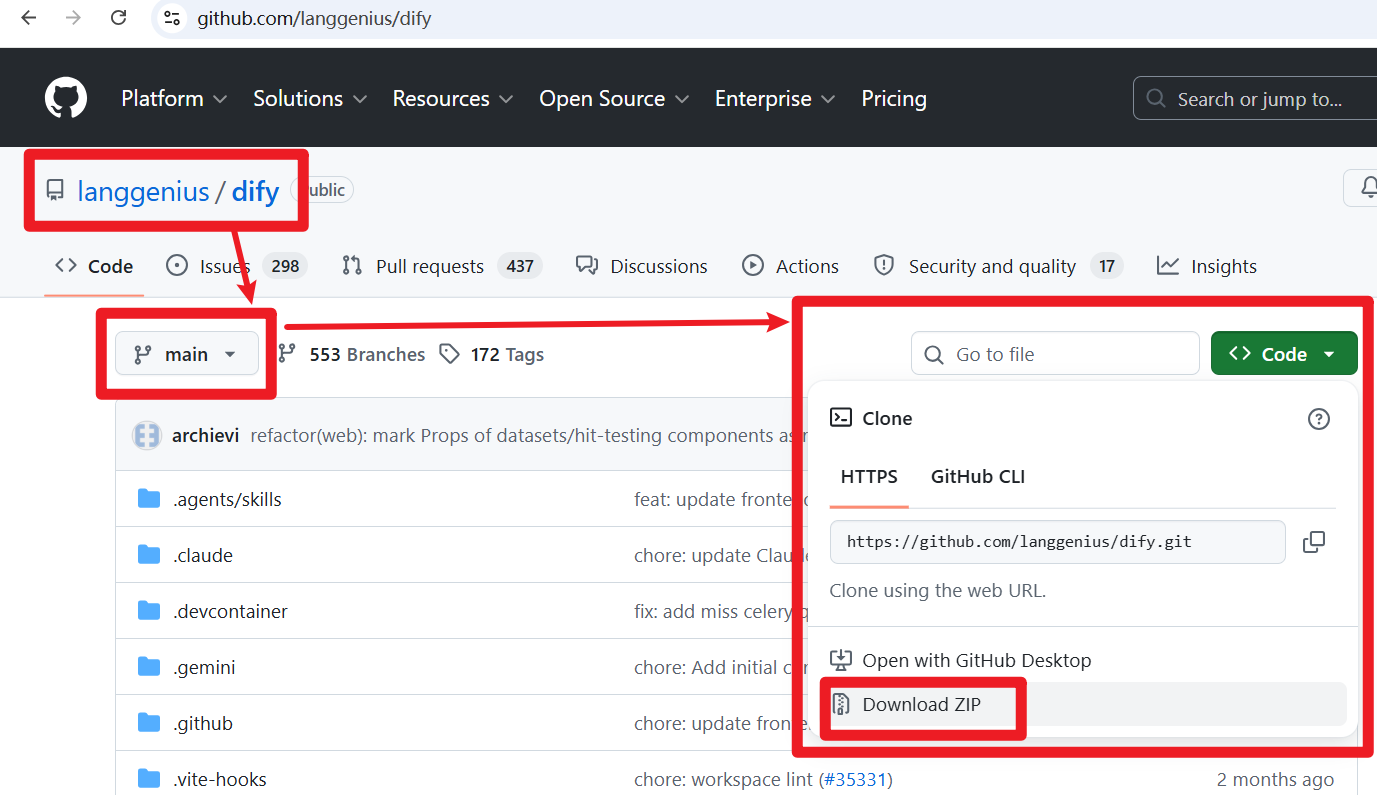Go to the Pricing page

tap(894, 99)
